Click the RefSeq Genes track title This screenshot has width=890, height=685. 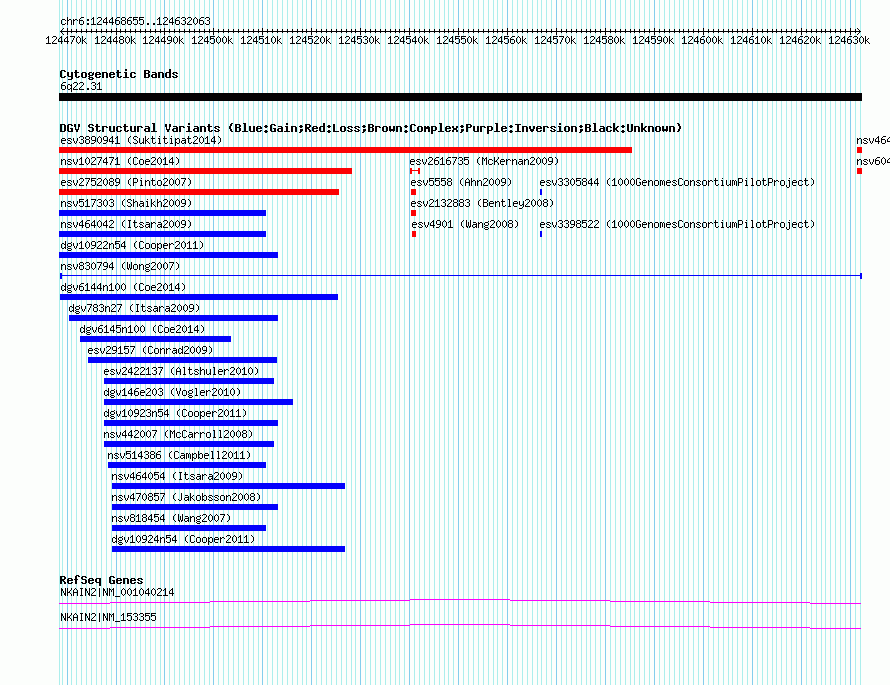(101, 580)
